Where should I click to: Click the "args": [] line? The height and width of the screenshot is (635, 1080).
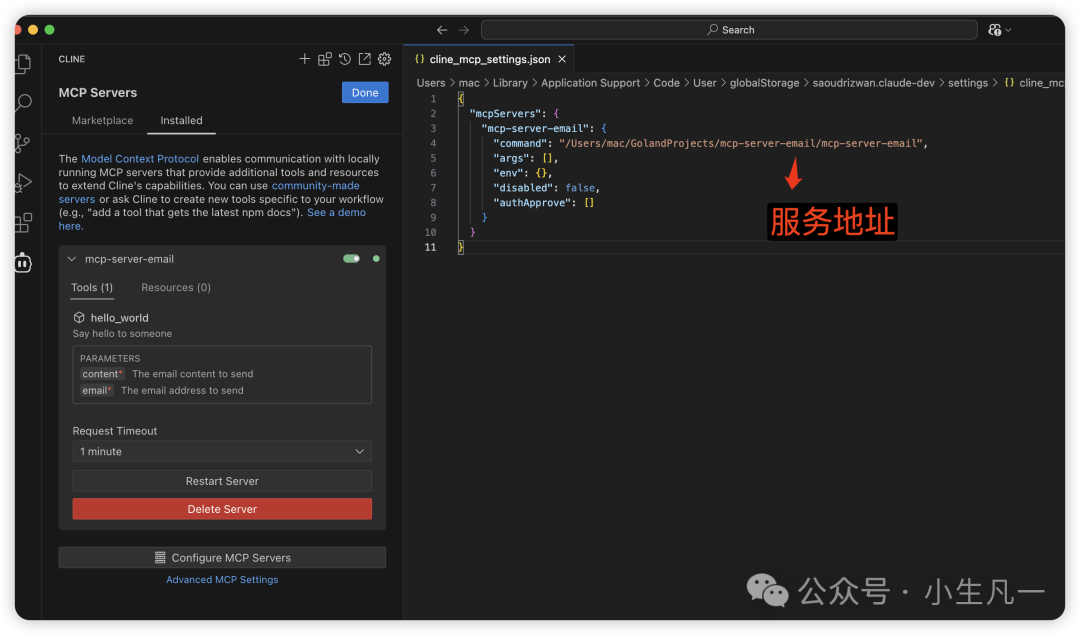click(526, 158)
